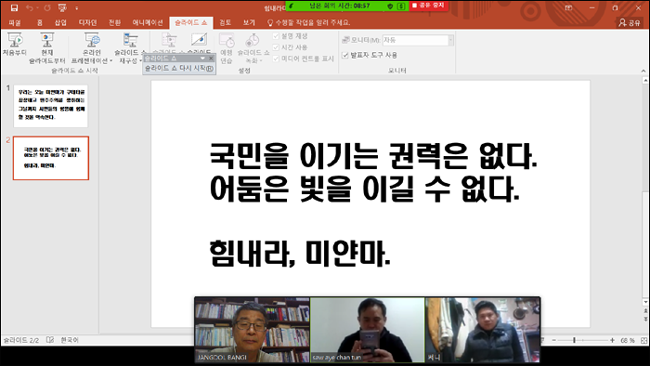Click the hide slide icon
650x366 pixels.
(199, 40)
